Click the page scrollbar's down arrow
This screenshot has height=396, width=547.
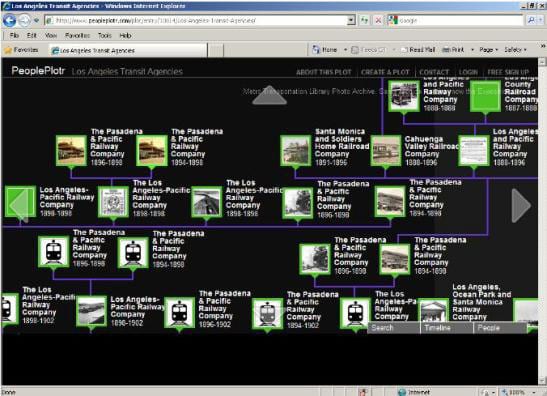(542, 381)
